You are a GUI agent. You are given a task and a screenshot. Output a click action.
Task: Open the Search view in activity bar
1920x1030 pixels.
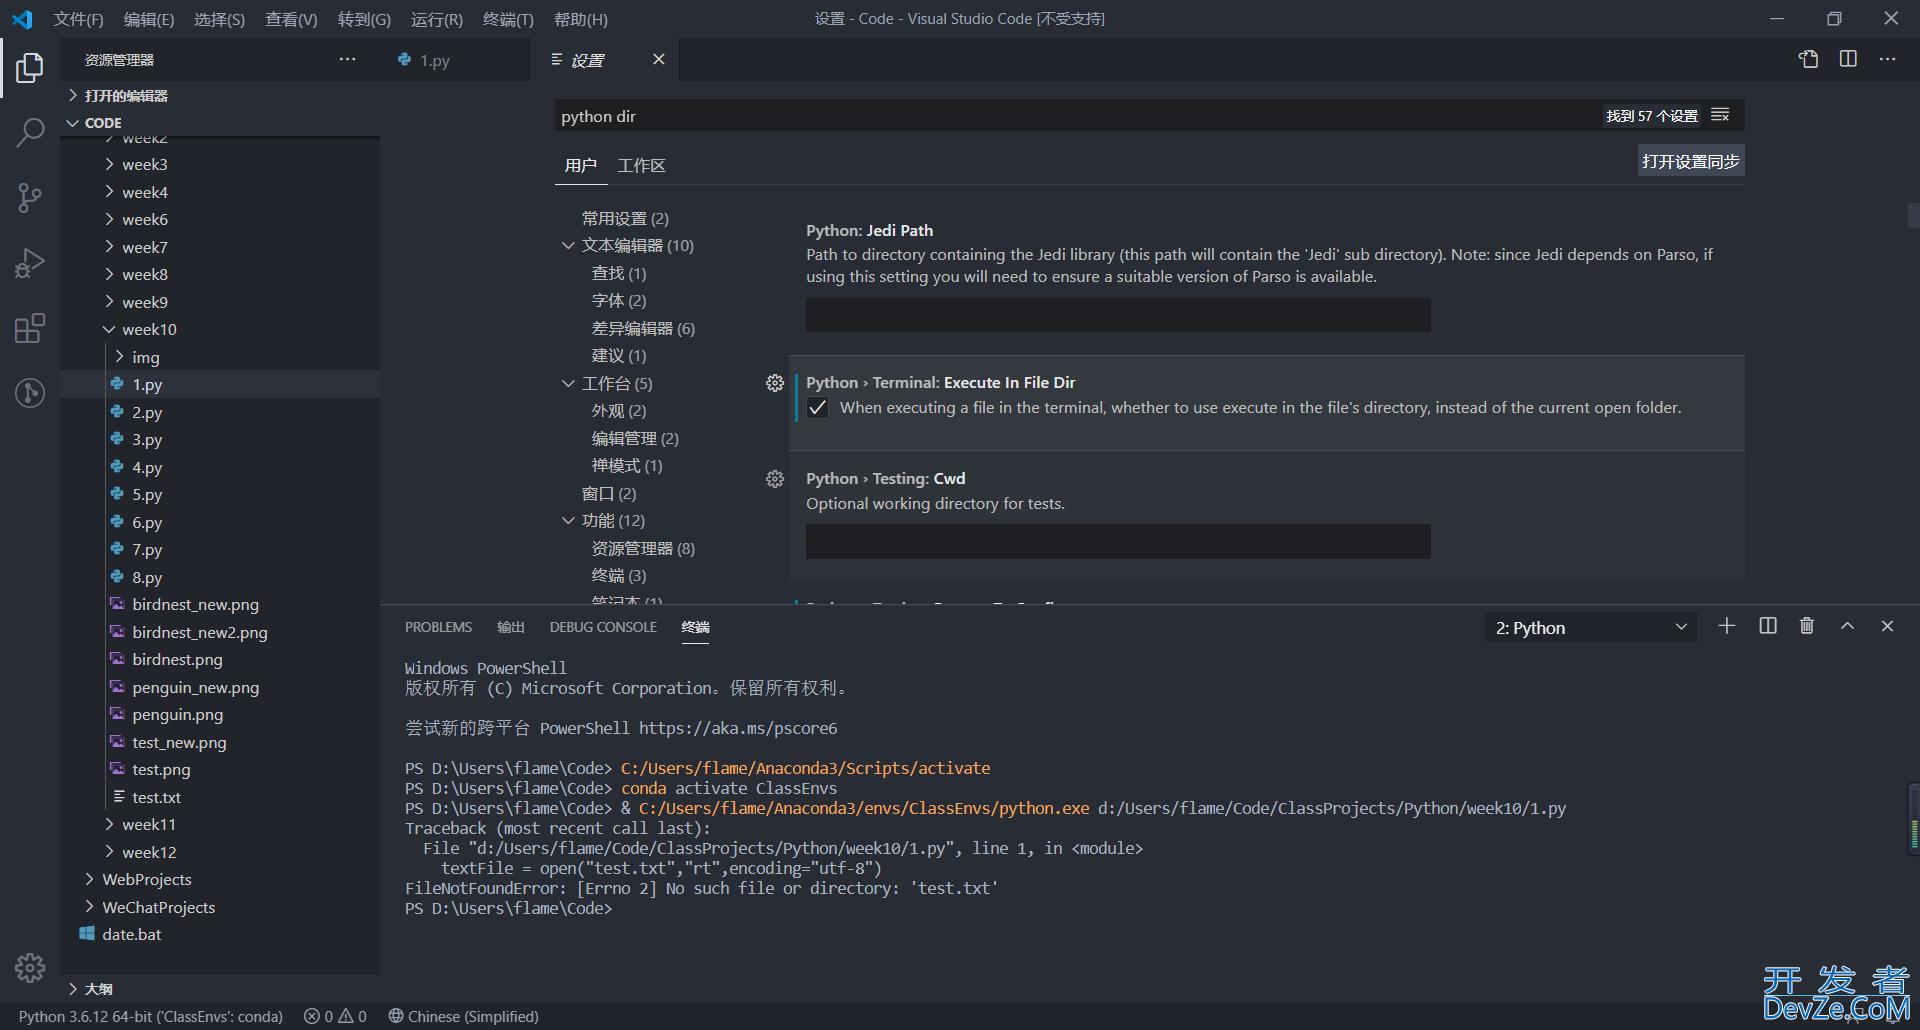click(x=30, y=132)
